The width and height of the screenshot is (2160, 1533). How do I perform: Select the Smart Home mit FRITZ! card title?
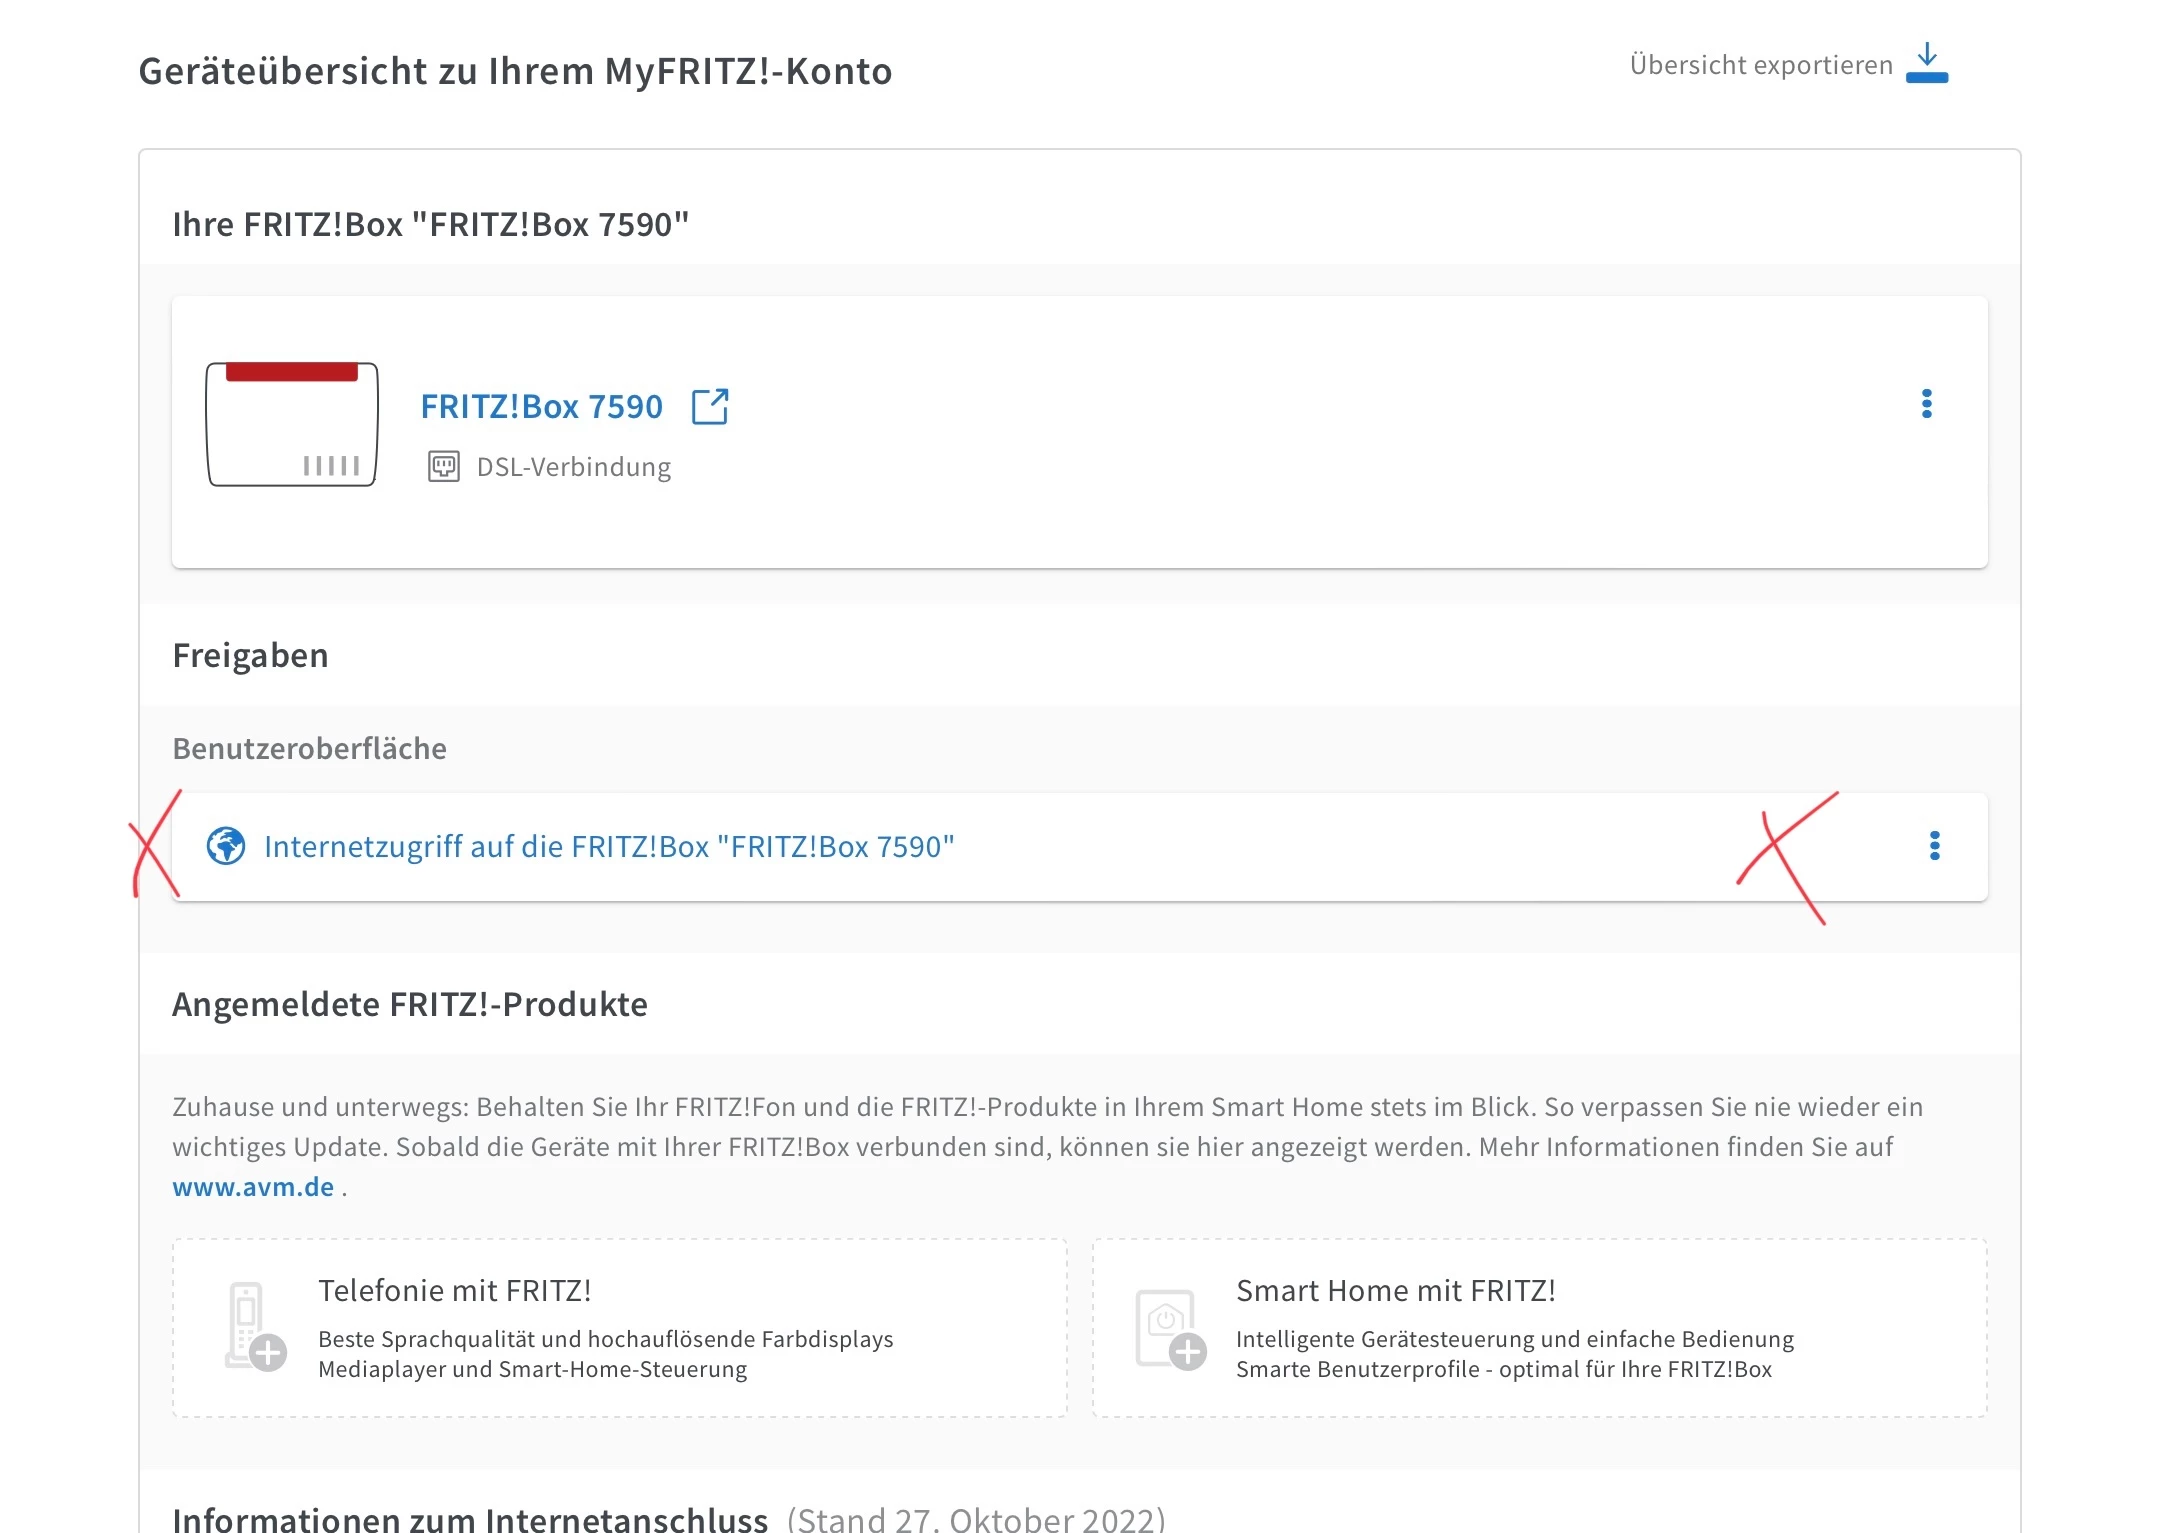click(1395, 1290)
